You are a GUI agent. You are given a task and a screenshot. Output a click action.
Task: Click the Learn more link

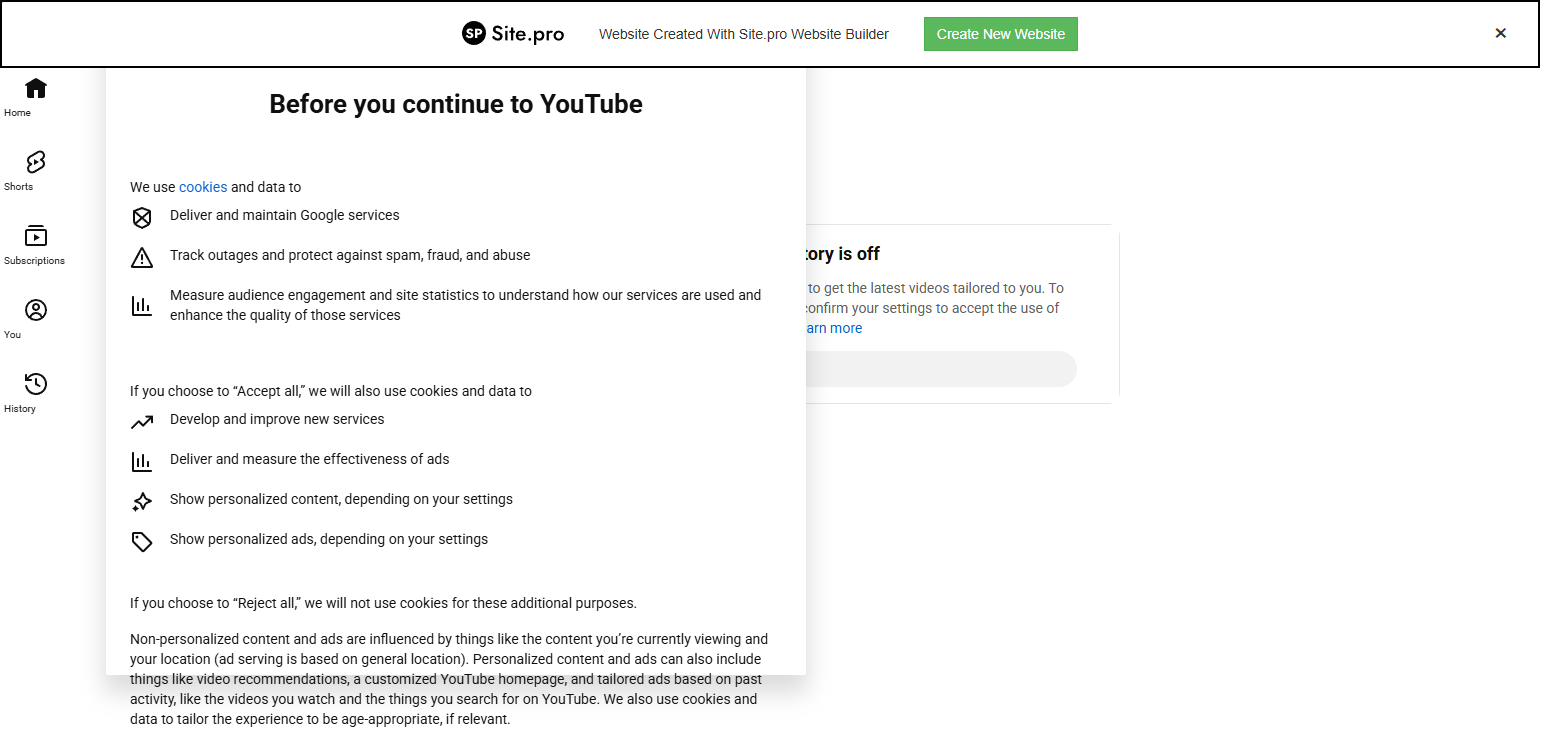[832, 328]
